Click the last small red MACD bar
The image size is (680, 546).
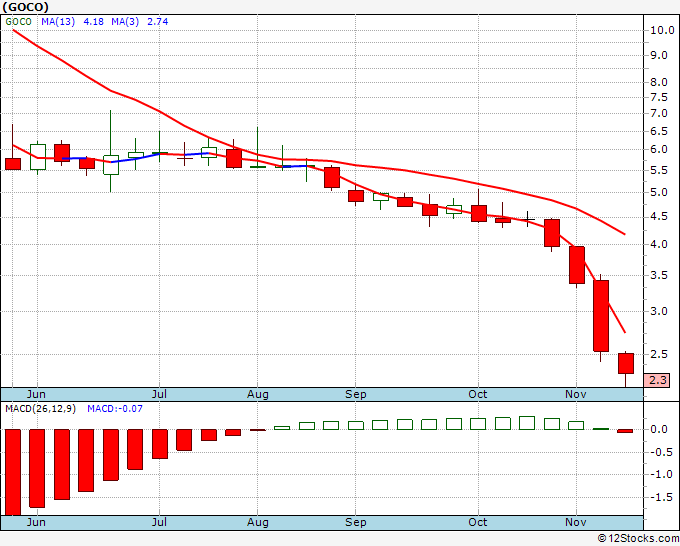point(625,431)
